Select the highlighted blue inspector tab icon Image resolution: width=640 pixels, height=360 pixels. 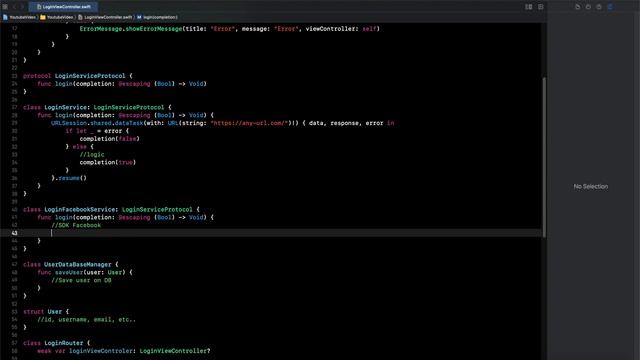click(610, 7)
